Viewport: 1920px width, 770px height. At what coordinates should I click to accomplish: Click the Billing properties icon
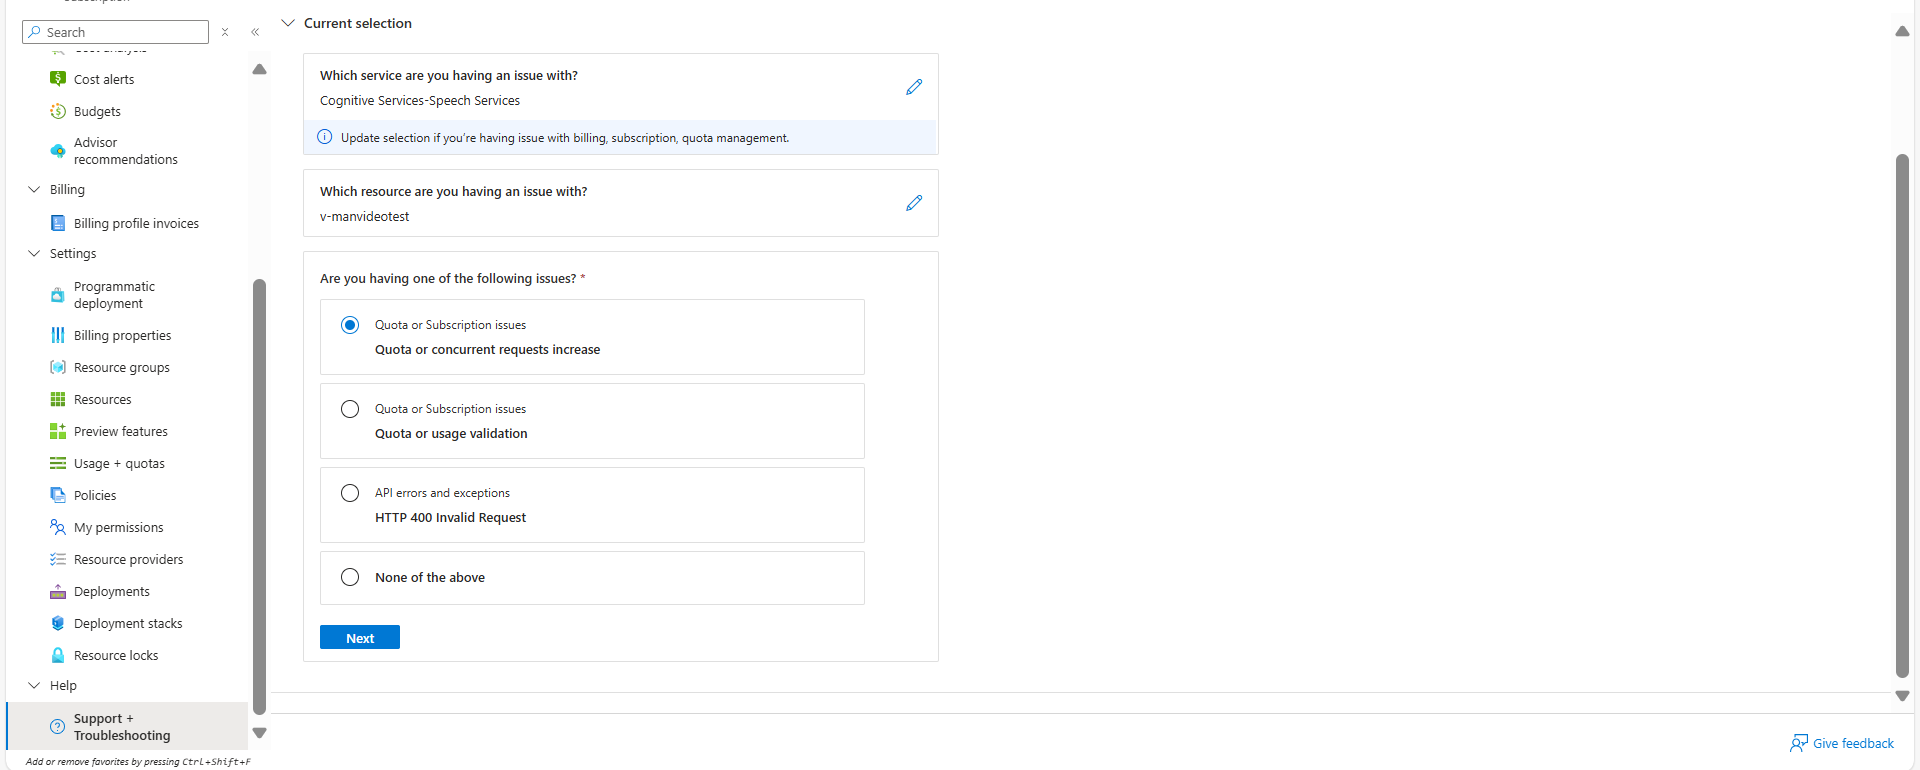click(x=58, y=335)
